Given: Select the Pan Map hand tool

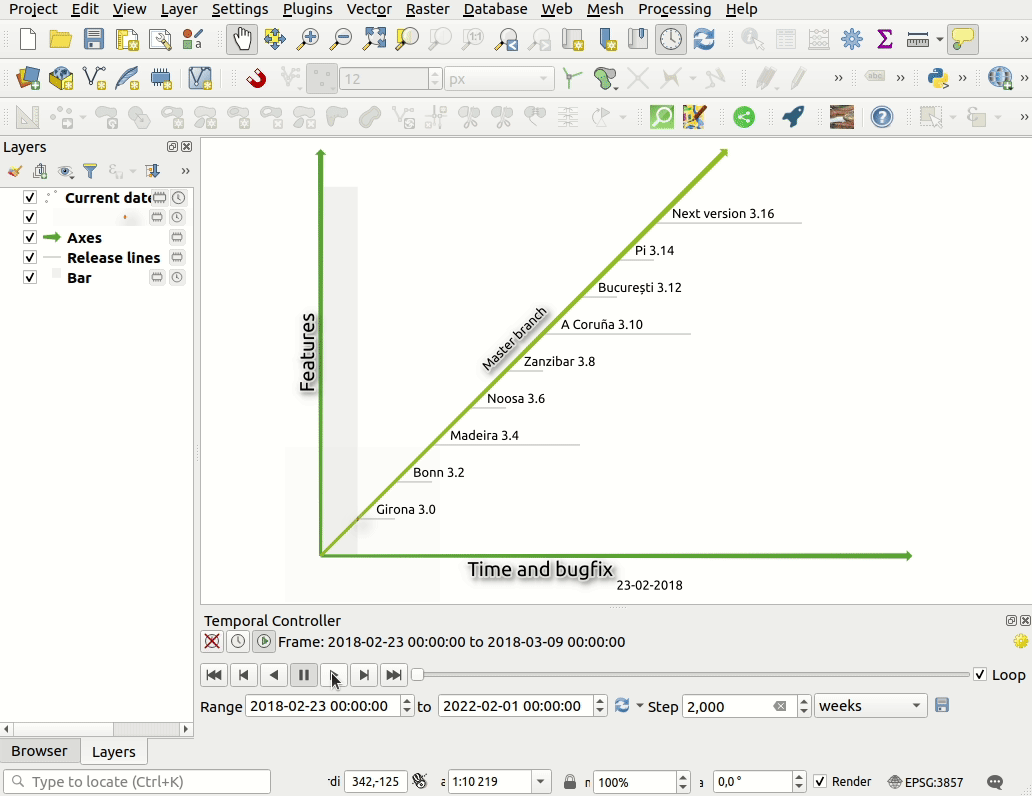Looking at the screenshot, I should coord(242,40).
